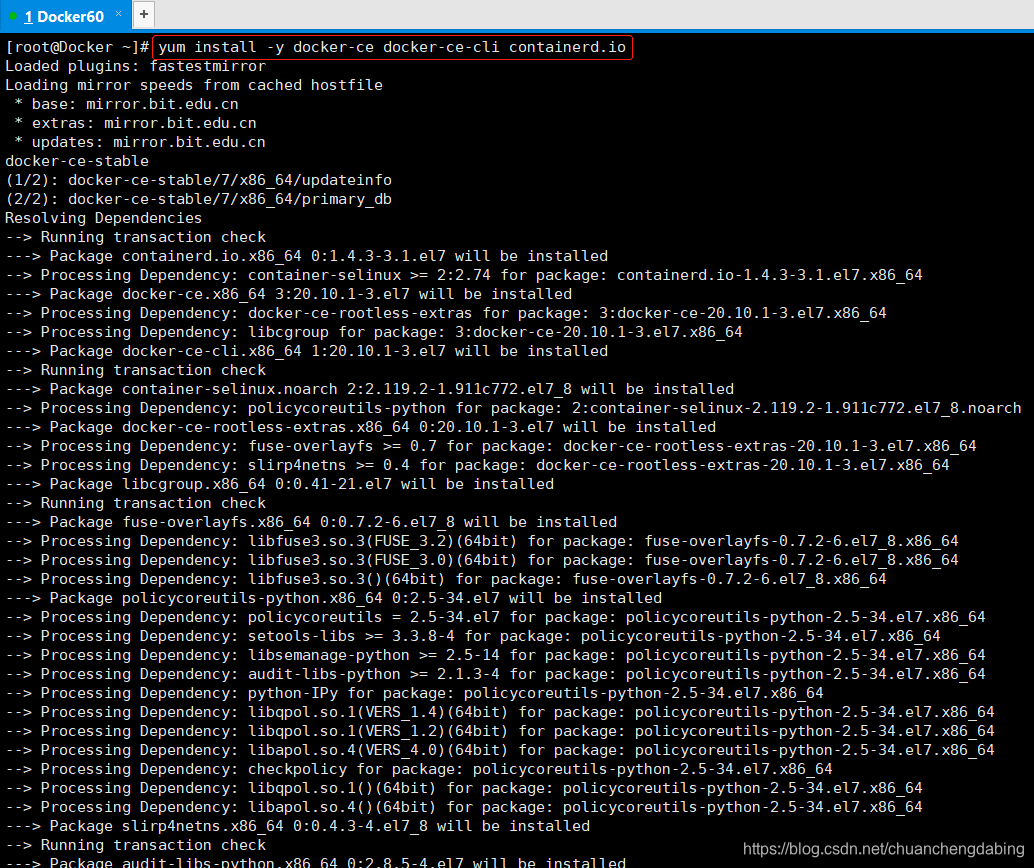Click libqpol.so.1(VERS_1.2) dependency line

coord(500,731)
